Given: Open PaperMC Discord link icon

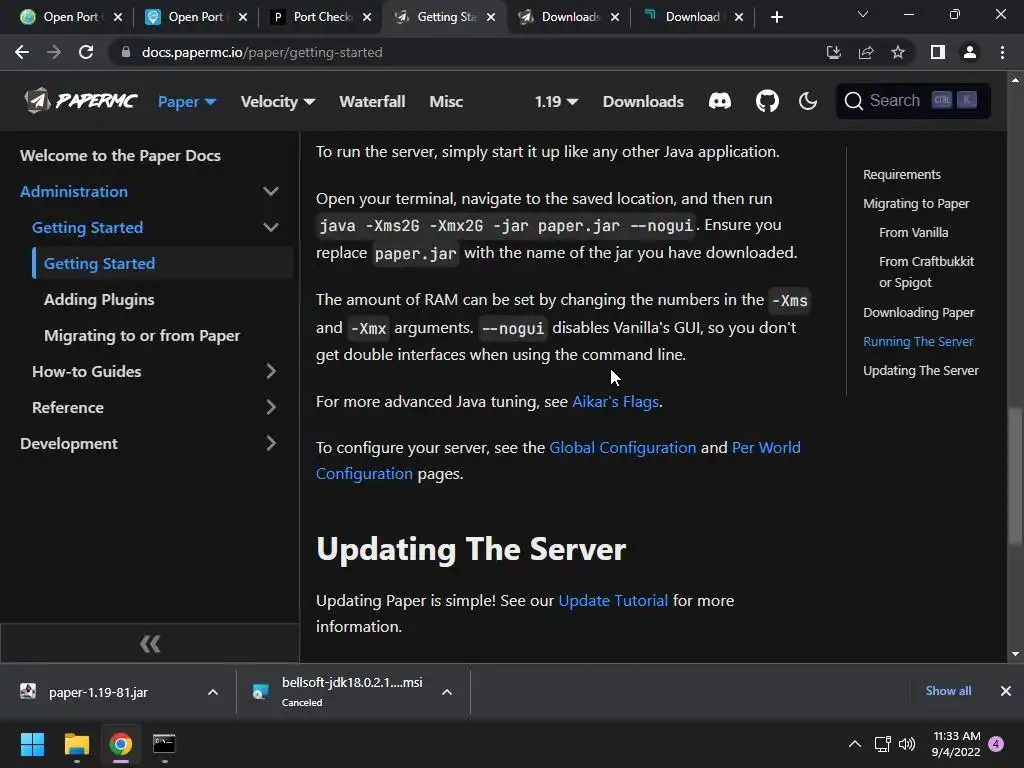Looking at the screenshot, I should 720,101.
